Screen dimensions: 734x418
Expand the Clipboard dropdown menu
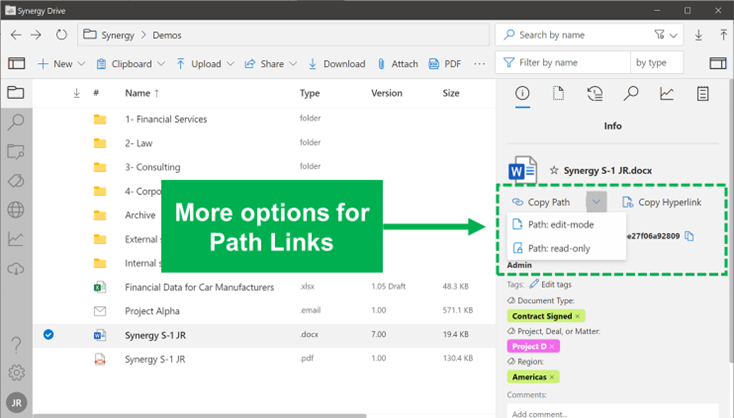(x=161, y=64)
